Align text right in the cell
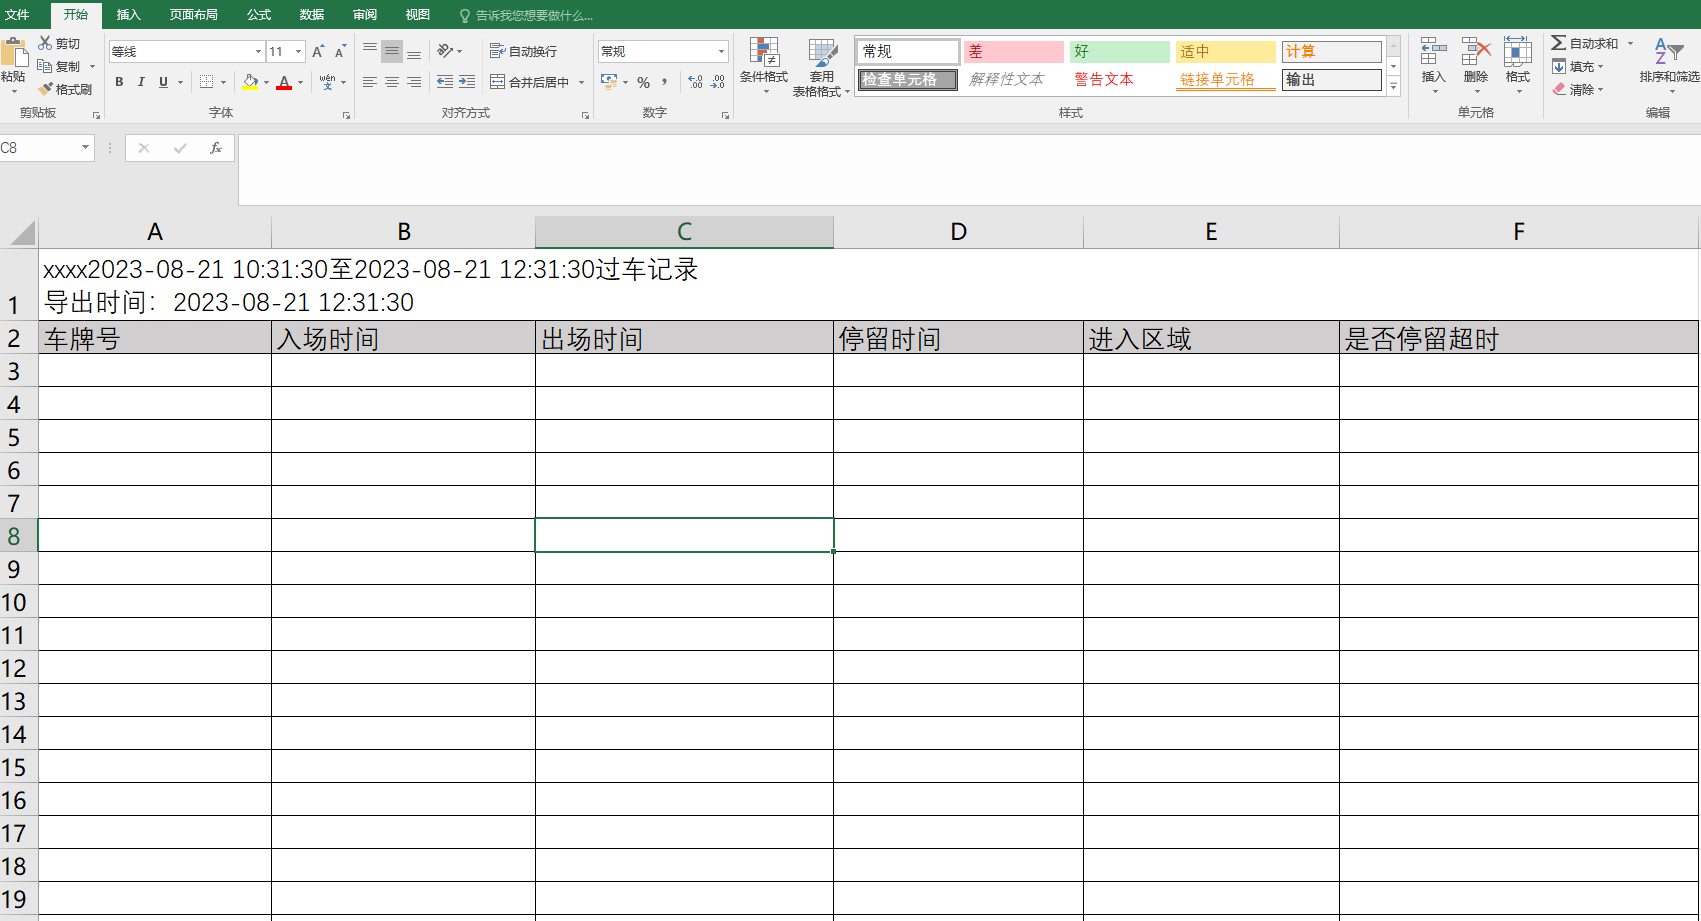This screenshot has height=921, width=1701. [x=414, y=82]
